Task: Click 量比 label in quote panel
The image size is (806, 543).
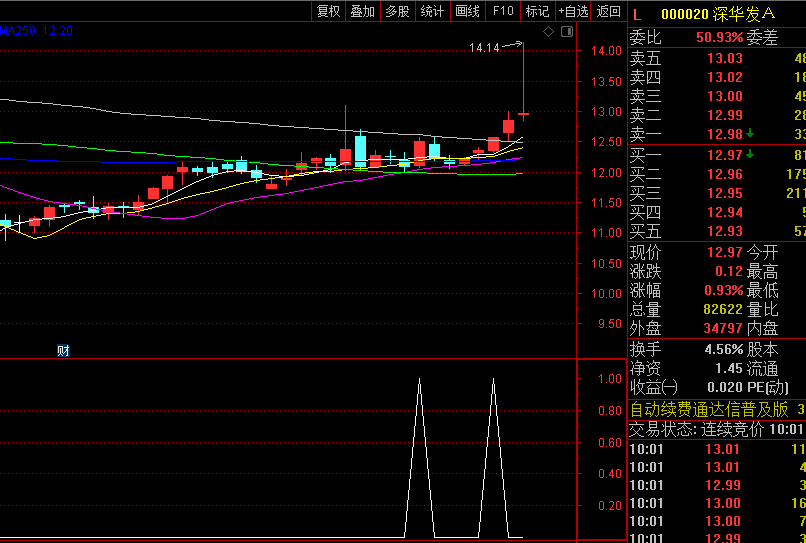Action: coord(762,310)
